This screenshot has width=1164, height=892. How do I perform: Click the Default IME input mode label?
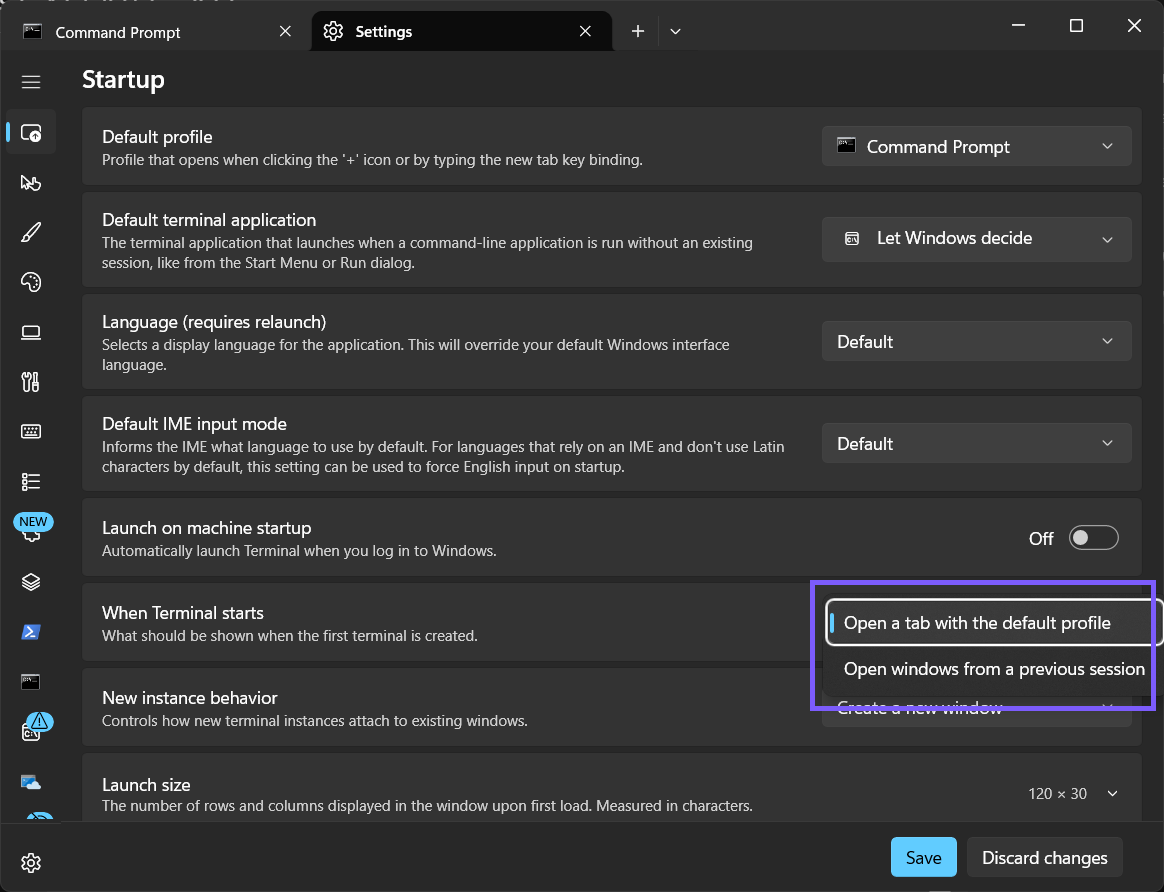pos(194,424)
